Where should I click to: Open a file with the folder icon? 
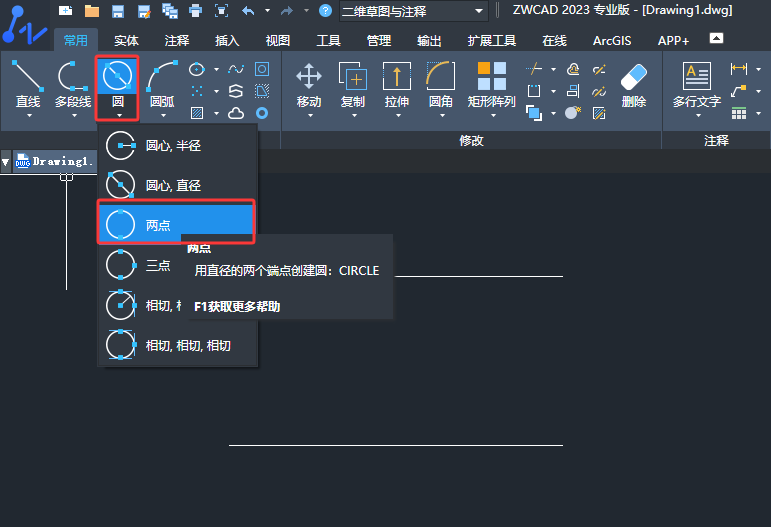(x=91, y=11)
